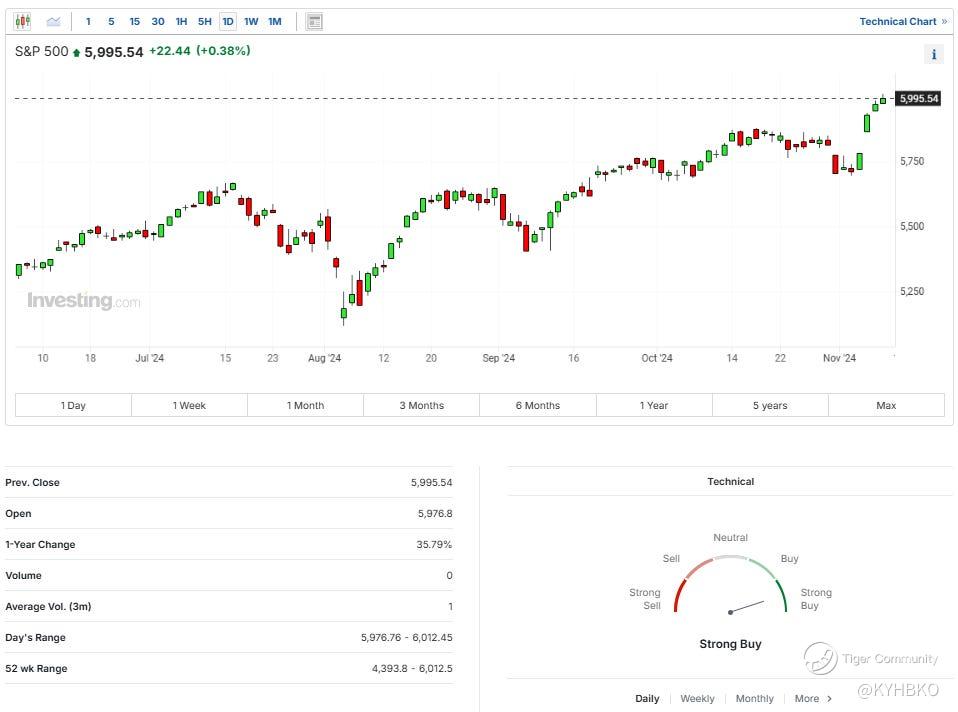Image resolution: width=958 pixels, height=712 pixels.
Task: Switch to the Monthly technical tab
Action: [x=754, y=699]
